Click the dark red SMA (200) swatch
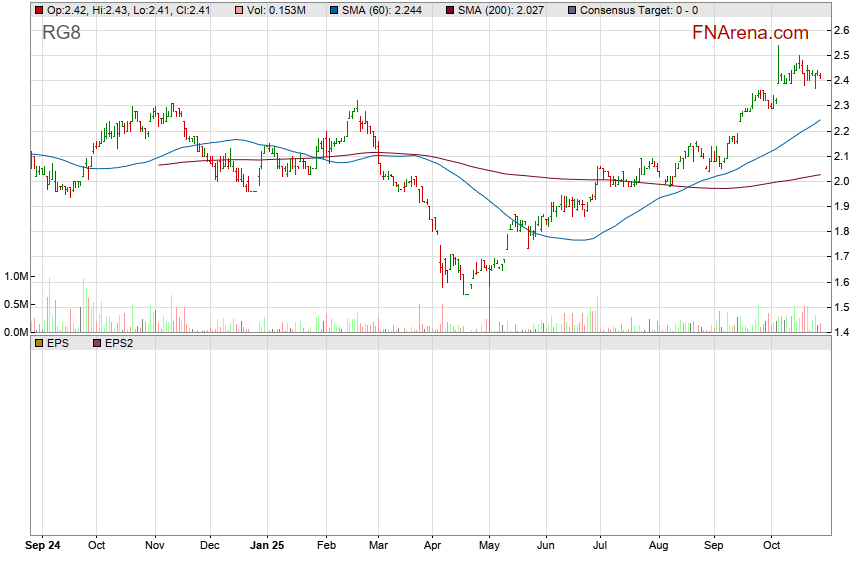Screen dimensions: 859x566 pos(449,10)
